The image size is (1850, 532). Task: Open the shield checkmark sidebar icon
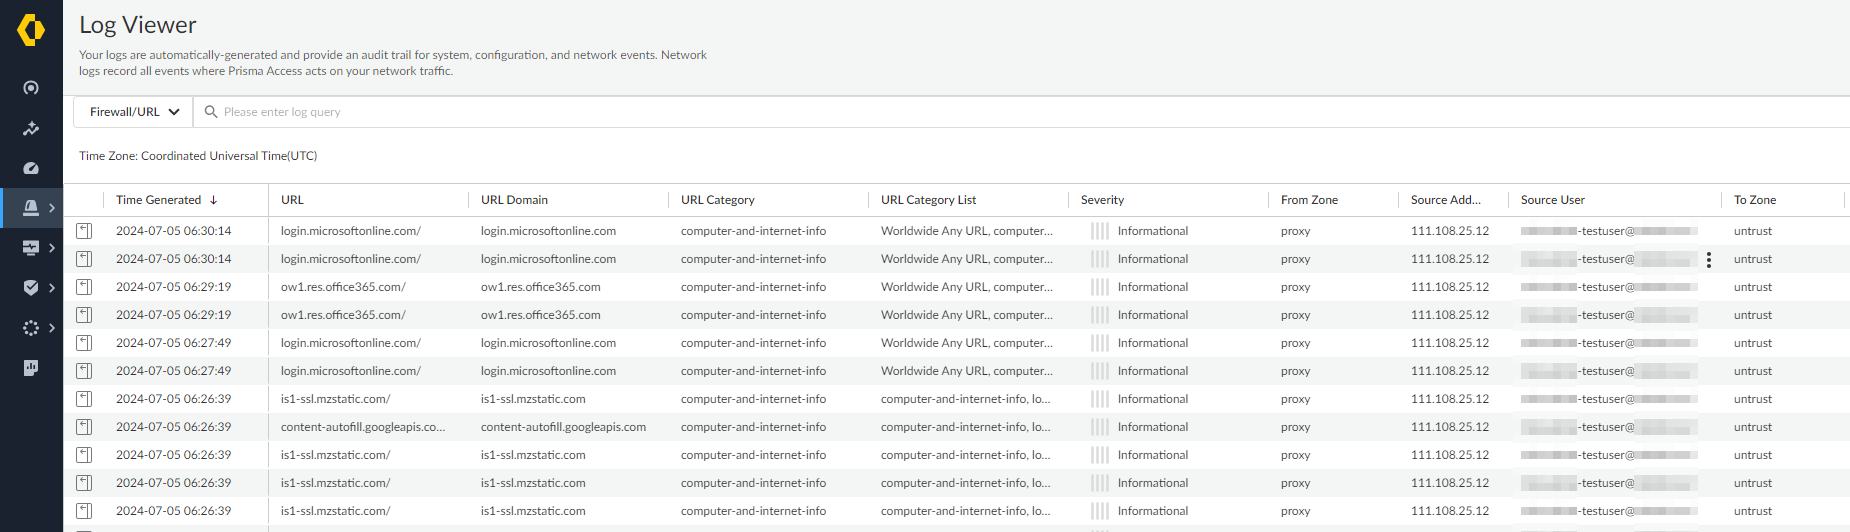click(x=31, y=288)
